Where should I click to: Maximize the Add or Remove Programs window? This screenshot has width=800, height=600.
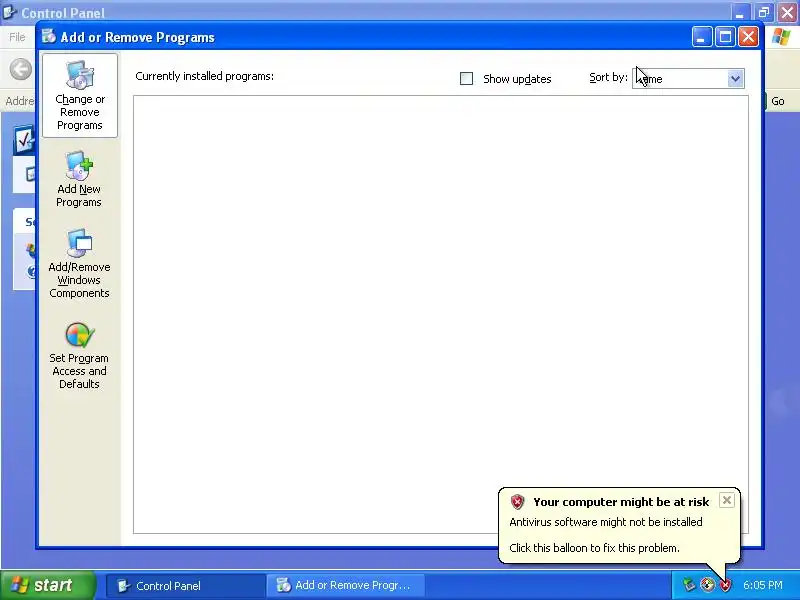(725, 37)
